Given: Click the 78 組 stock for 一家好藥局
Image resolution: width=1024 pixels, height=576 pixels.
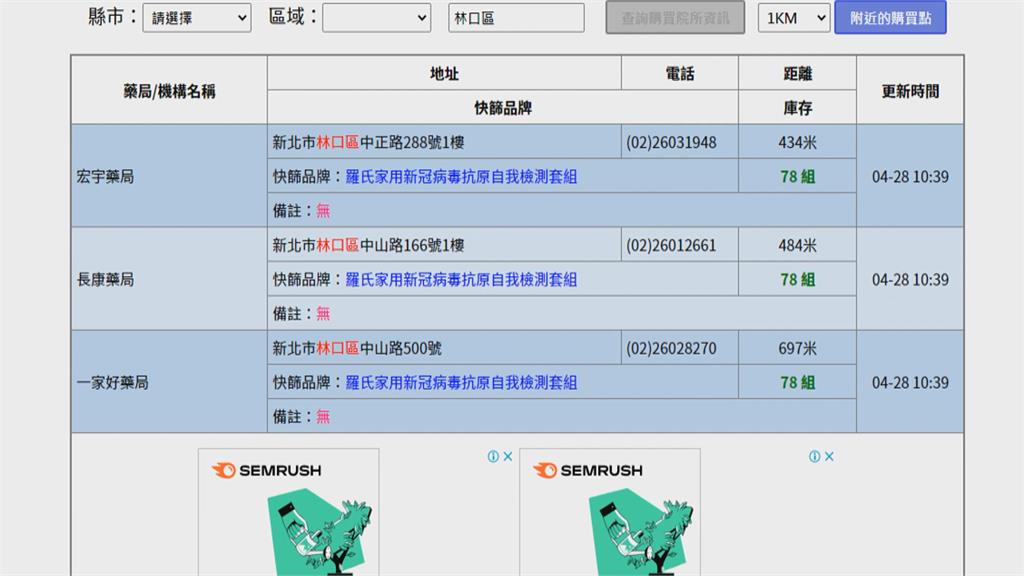Looking at the screenshot, I should coord(797,383).
